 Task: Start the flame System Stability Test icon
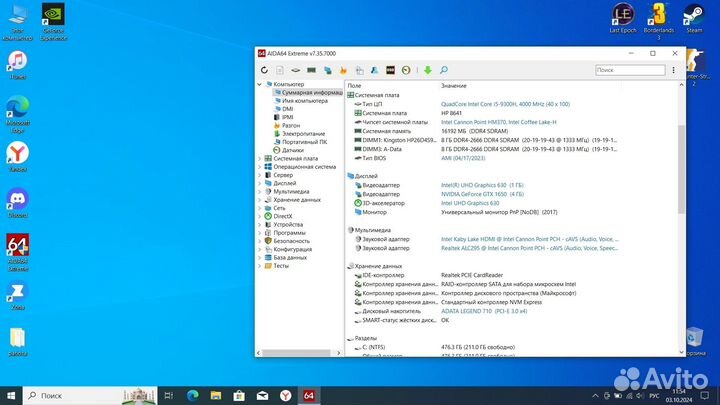click(x=343, y=70)
